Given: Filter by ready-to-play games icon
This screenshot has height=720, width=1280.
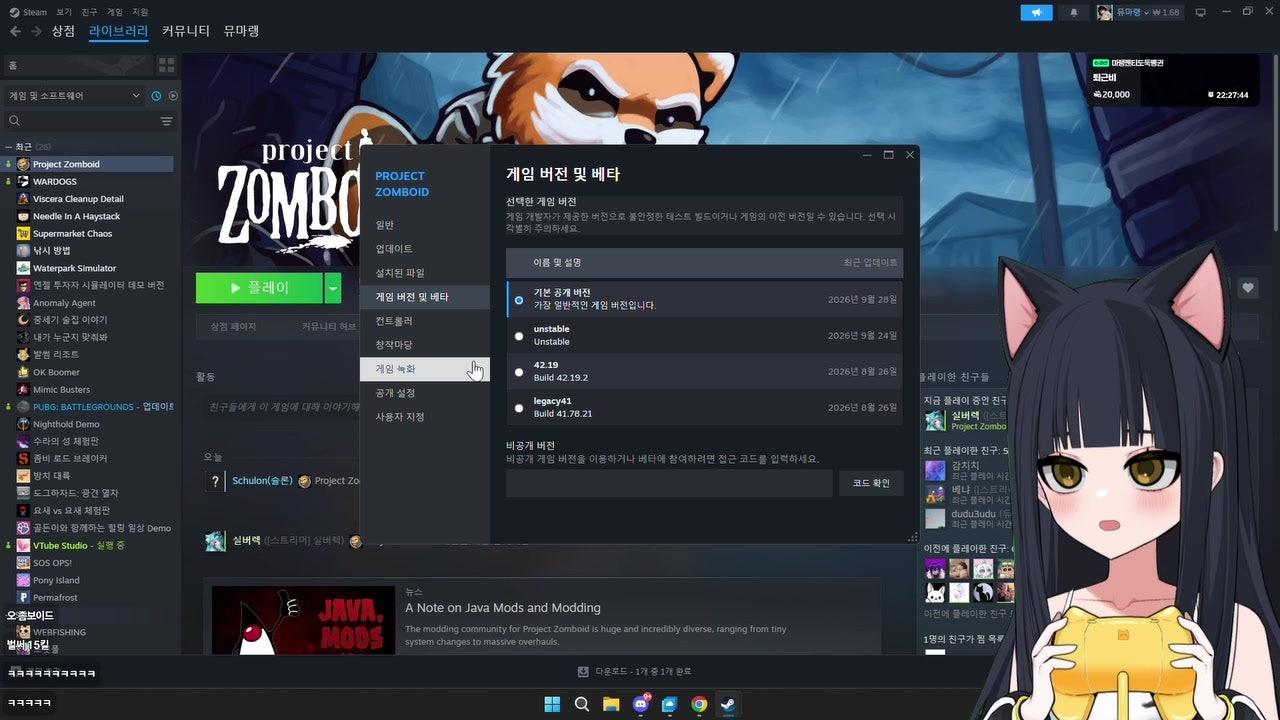Looking at the screenshot, I should [173, 96].
